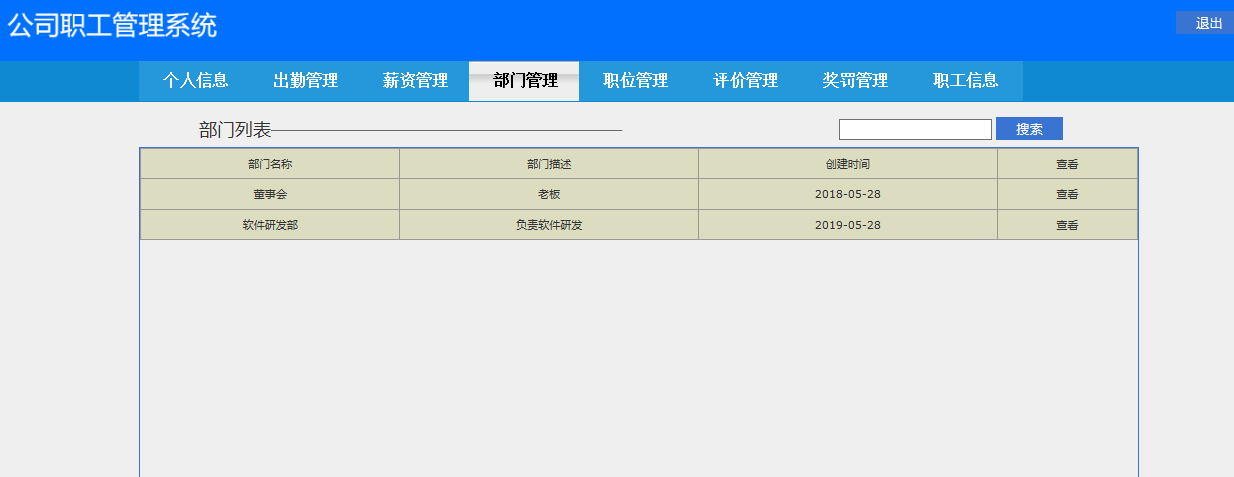The image size is (1234, 477).
Task: Click the 老板 description cell
Action: [x=549, y=194]
